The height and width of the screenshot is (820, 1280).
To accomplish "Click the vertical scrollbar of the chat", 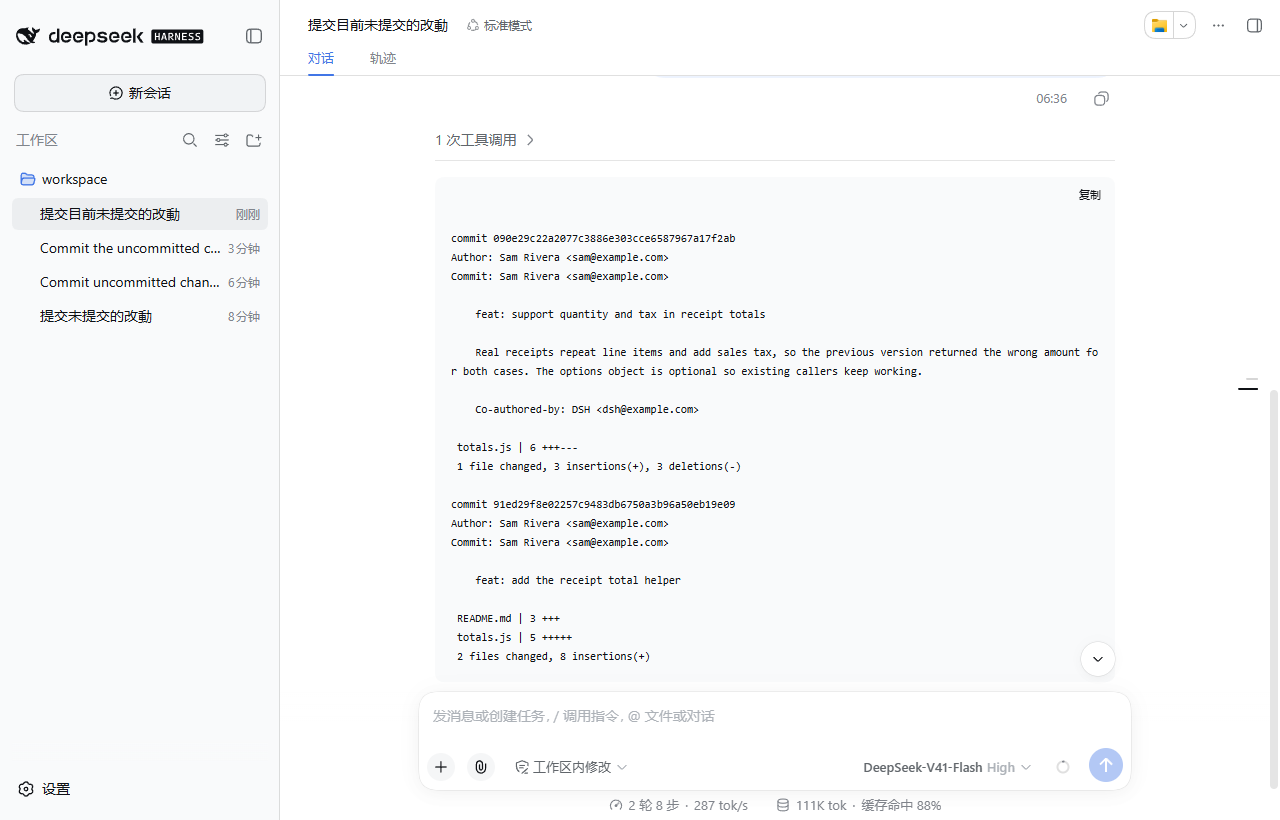I will [1273, 588].
